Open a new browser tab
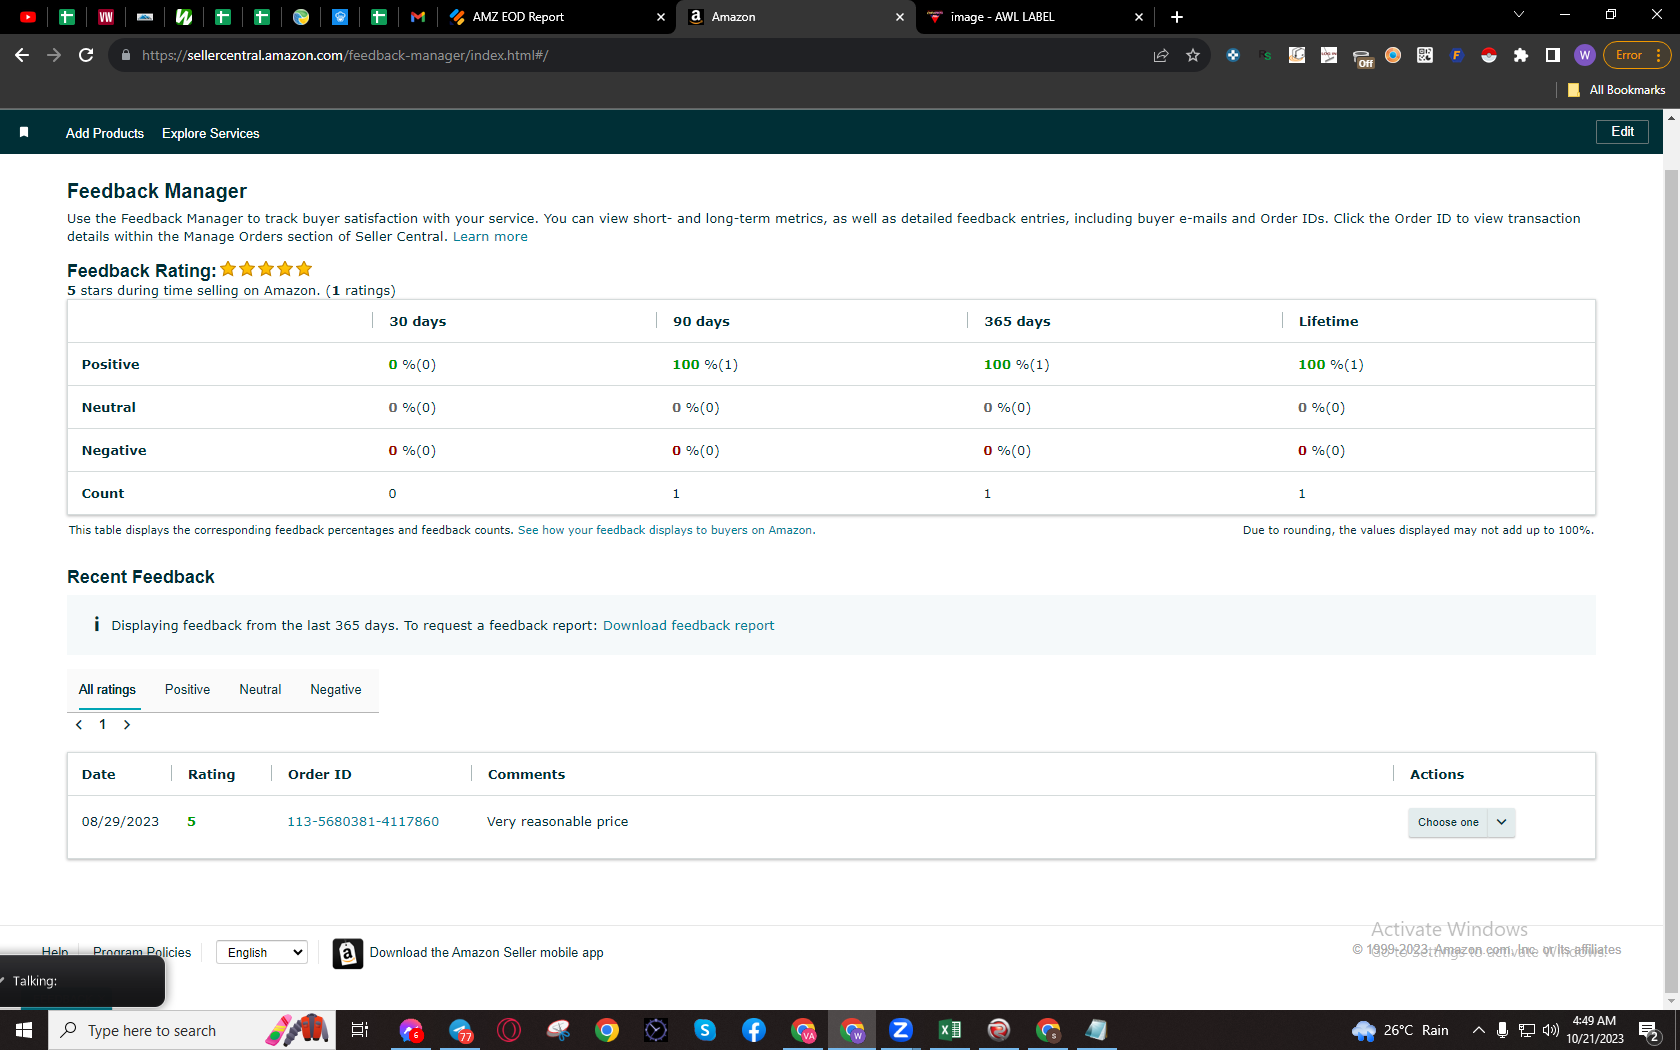The height and width of the screenshot is (1050, 1680). click(x=1177, y=17)
